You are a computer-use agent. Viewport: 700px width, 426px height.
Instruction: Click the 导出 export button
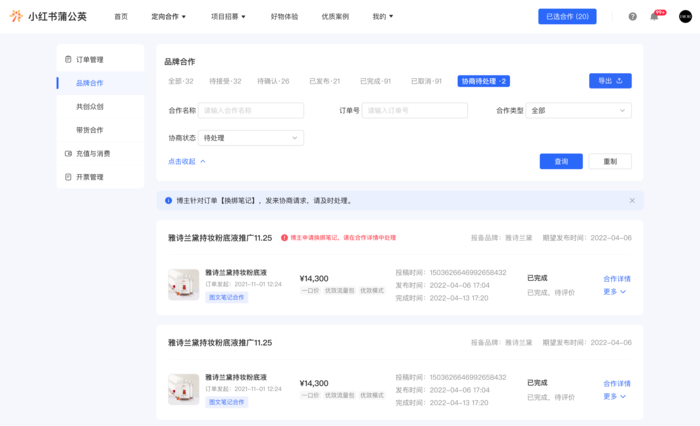point(610,81)
